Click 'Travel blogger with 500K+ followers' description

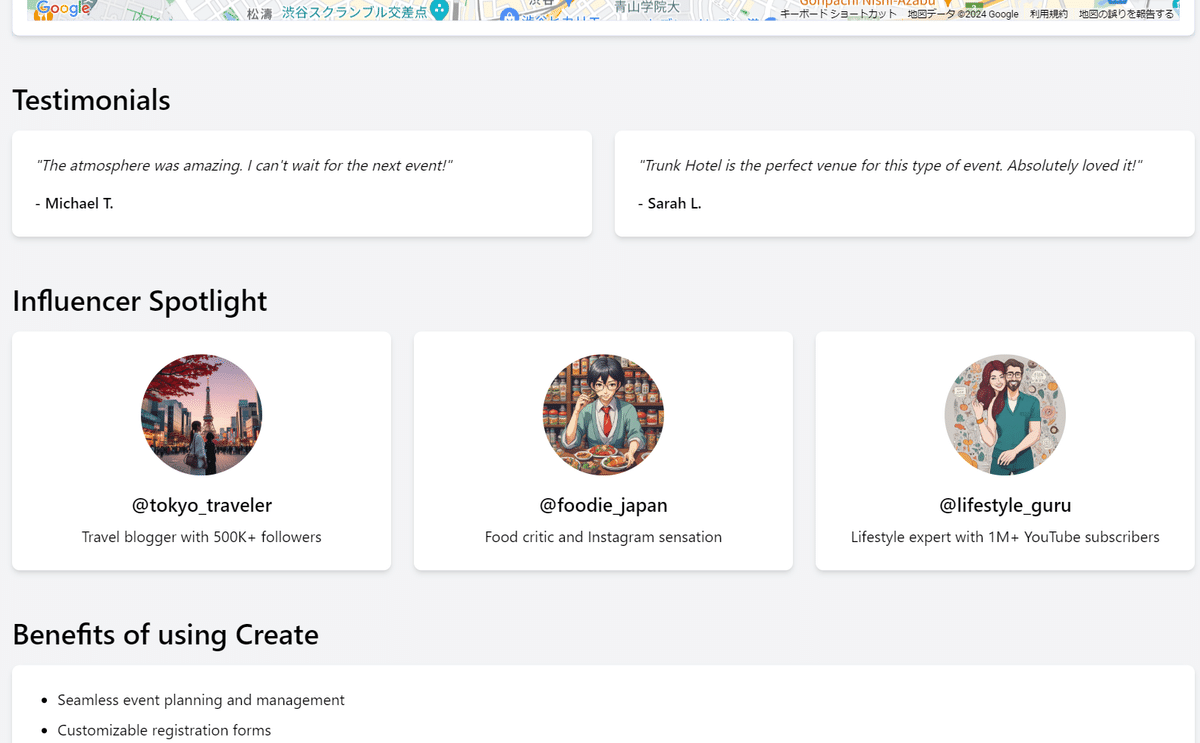click(201, 537)
